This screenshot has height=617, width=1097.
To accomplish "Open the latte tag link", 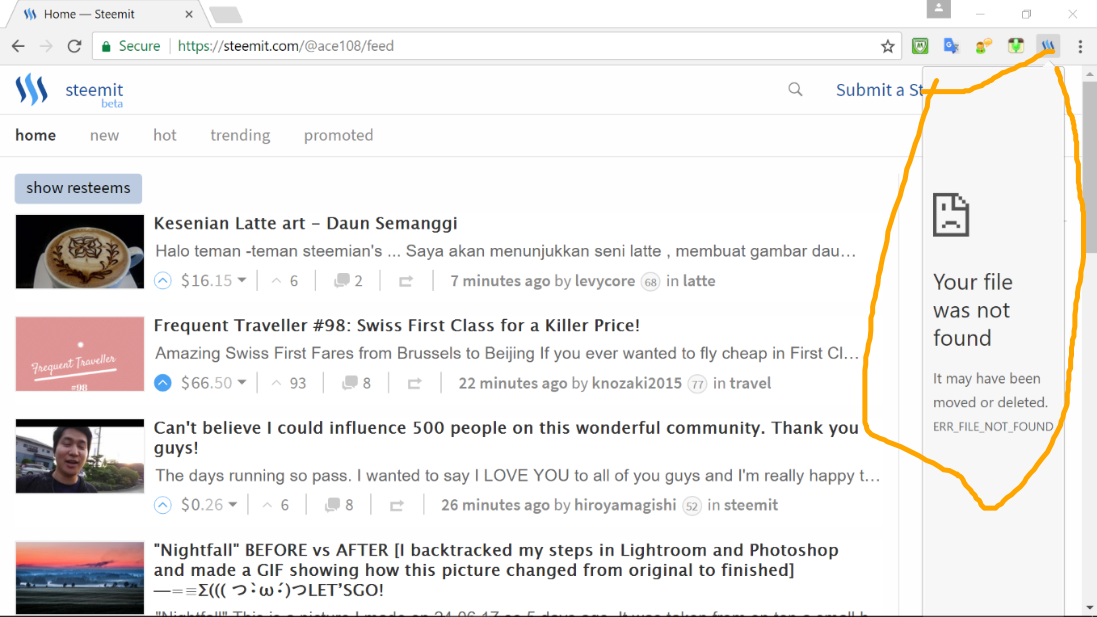I will tap(699, 281).
